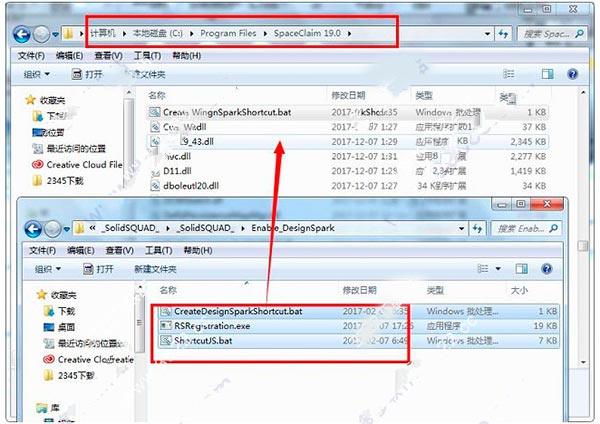Select RSRegistration.exe file
Image resolution: width=600 pixels, height=424 pixels.
pos(358,326)
